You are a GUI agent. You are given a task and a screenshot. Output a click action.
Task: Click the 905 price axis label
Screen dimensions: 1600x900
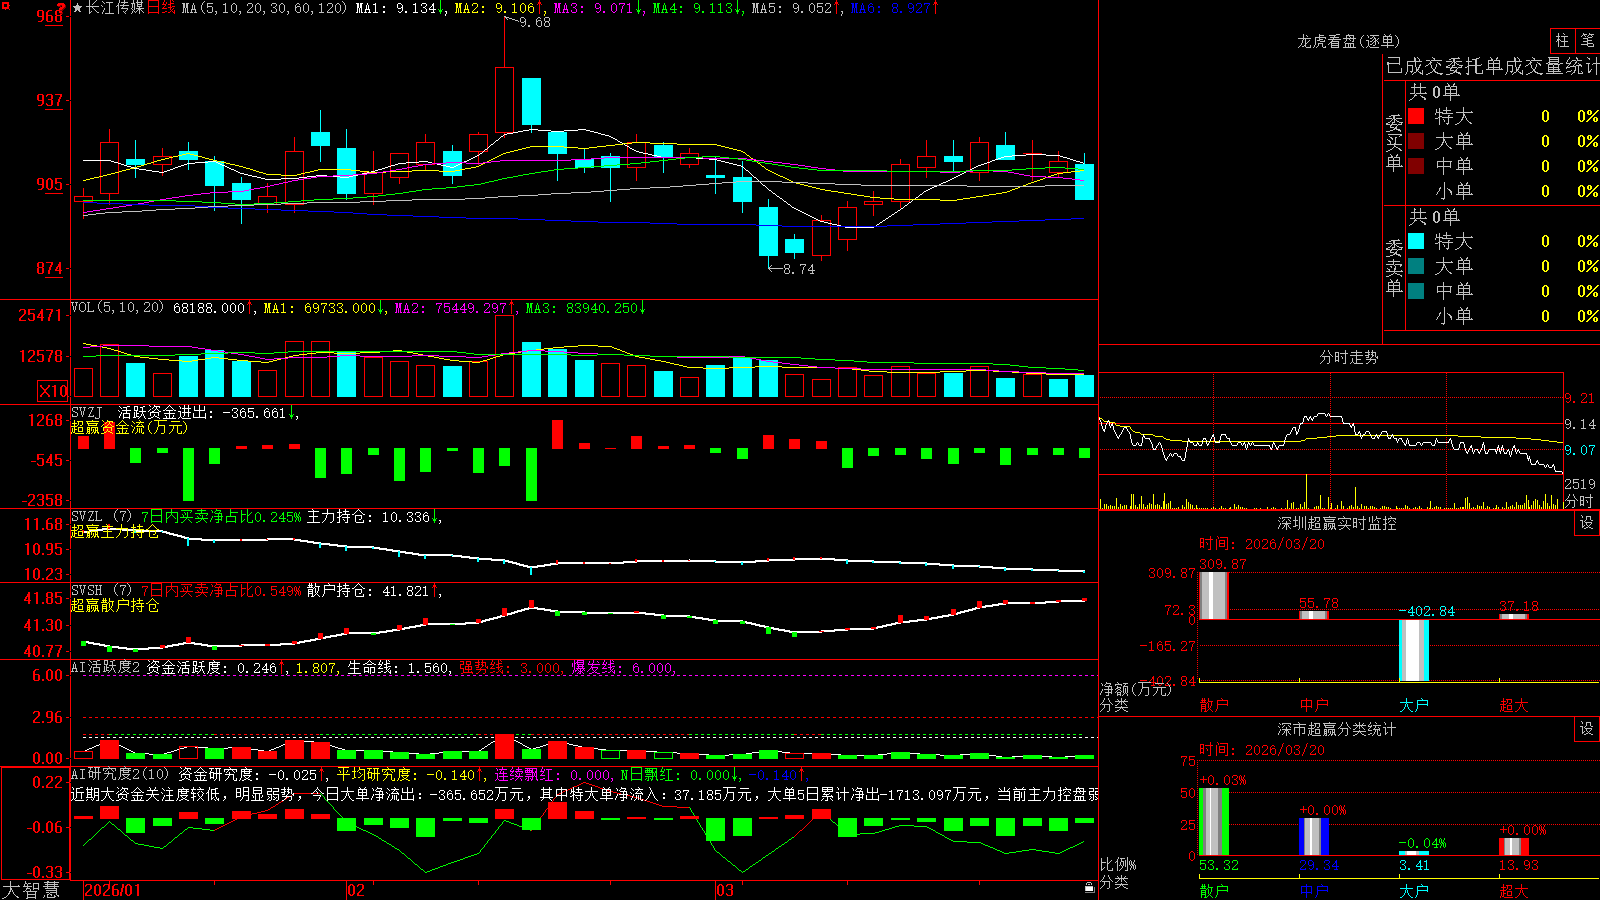[x=50, y=184]
